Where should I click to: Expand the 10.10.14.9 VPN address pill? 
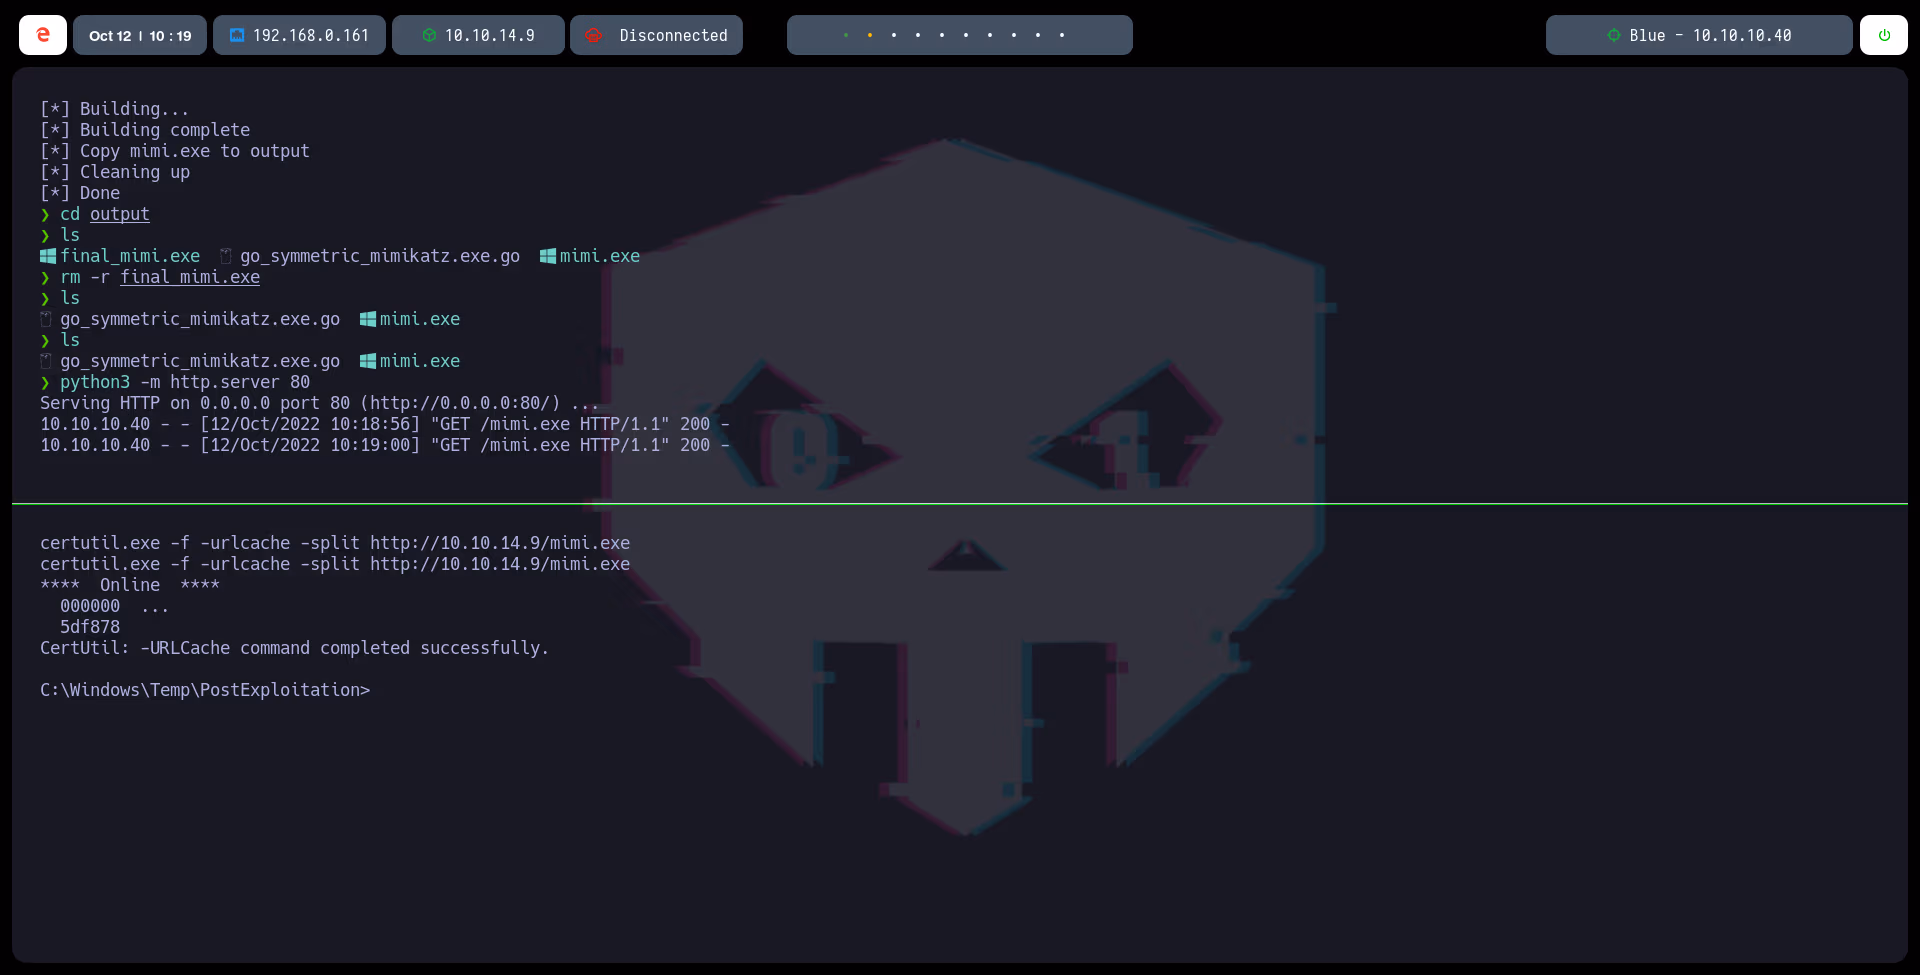pyautogui.click(x=477, y=35)
